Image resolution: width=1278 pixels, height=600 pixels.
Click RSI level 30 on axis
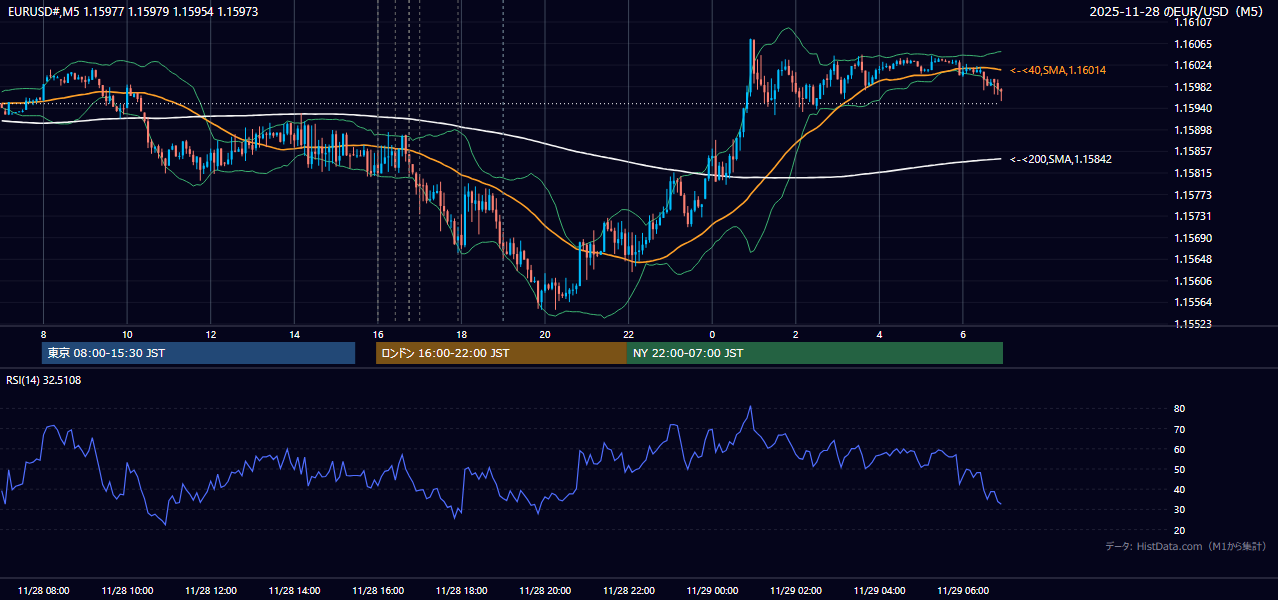[1180, 510]
